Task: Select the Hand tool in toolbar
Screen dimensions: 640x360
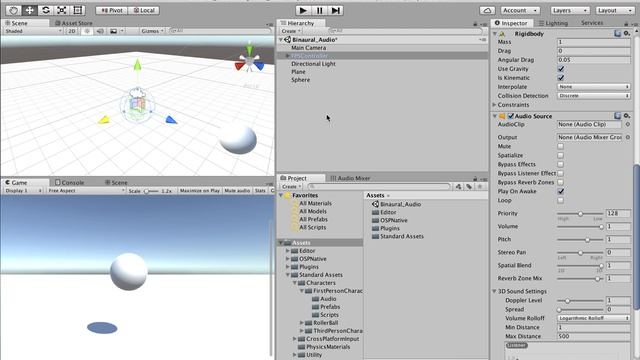Action: tap(13, 10)
